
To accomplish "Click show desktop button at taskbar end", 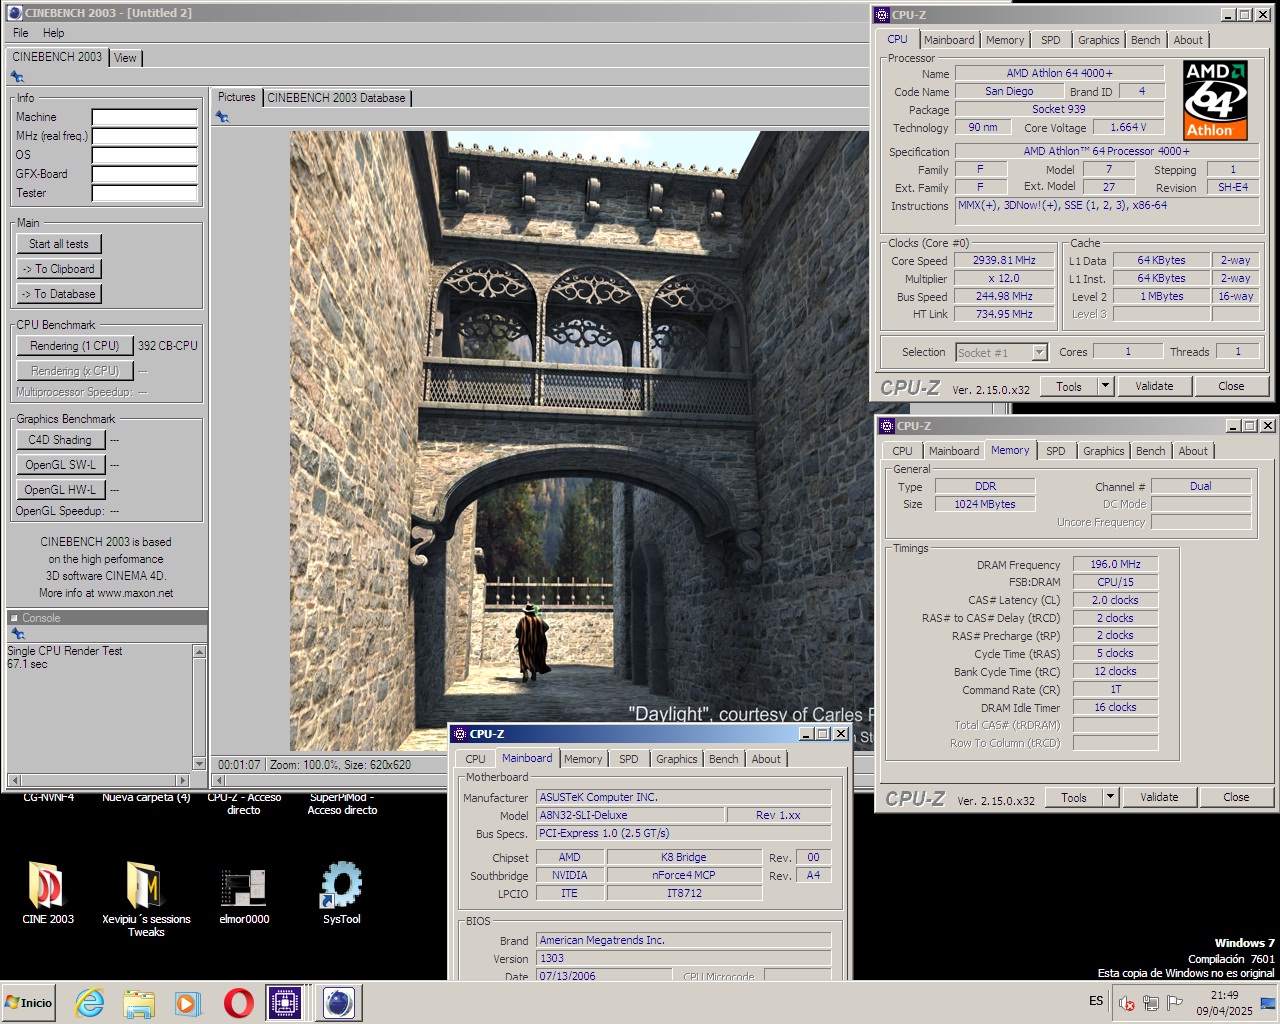I will tap(1269, 1003).
